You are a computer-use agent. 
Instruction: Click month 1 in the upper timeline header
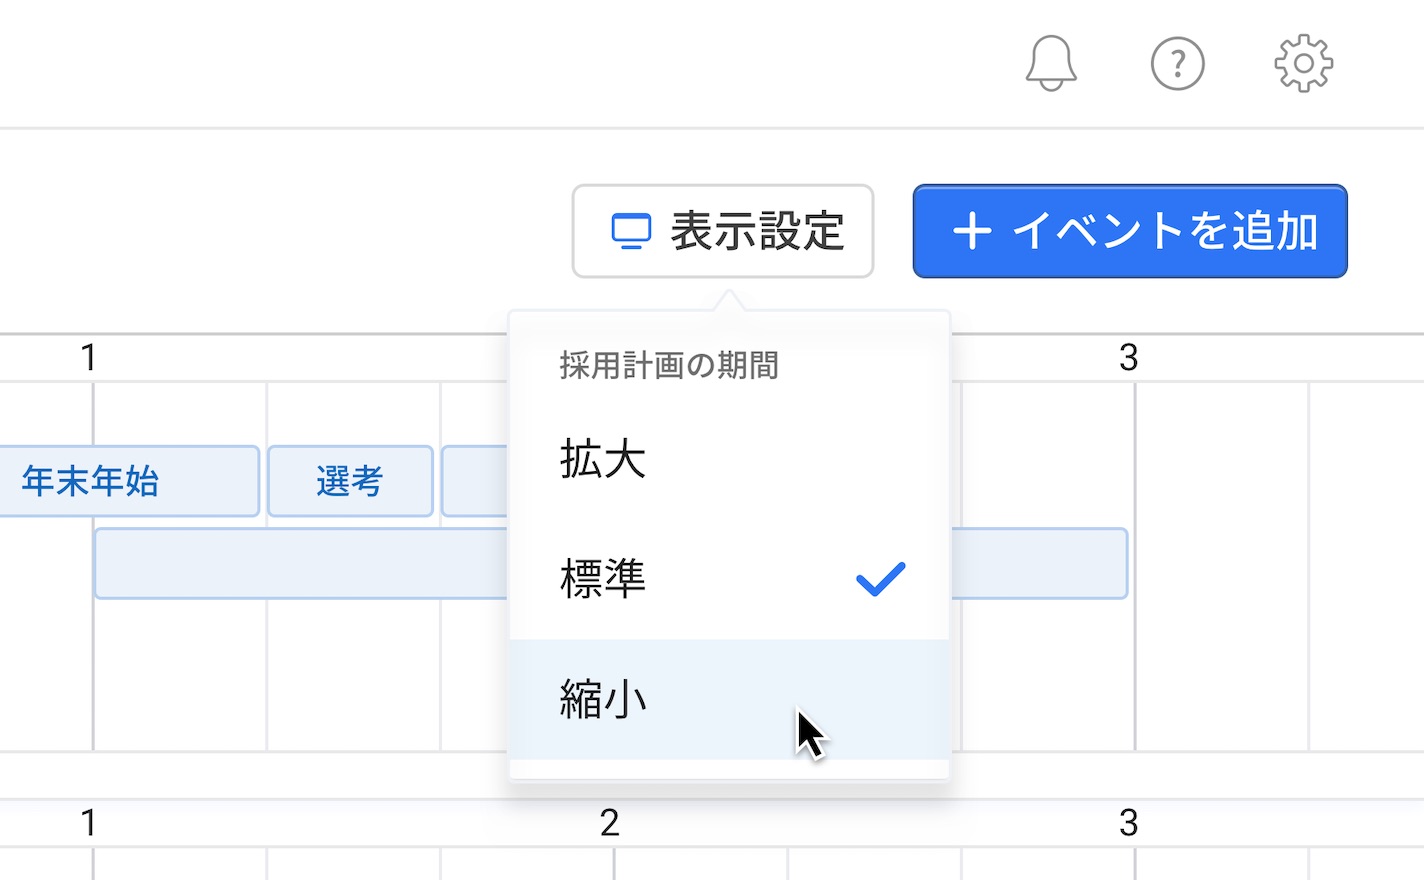click(88, 357)
